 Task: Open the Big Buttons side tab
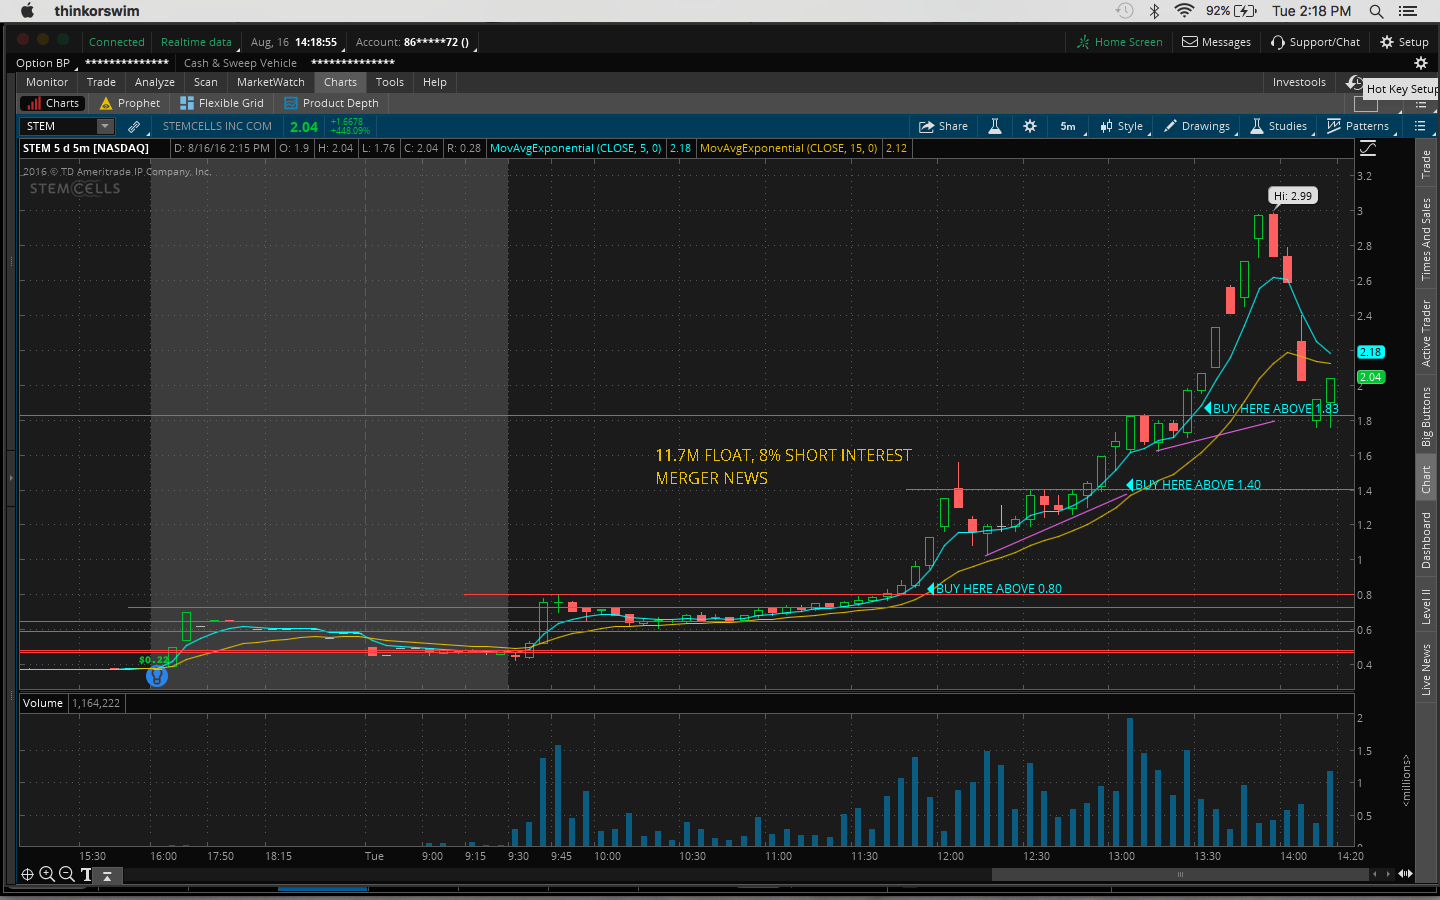[x=1427, y=416]
